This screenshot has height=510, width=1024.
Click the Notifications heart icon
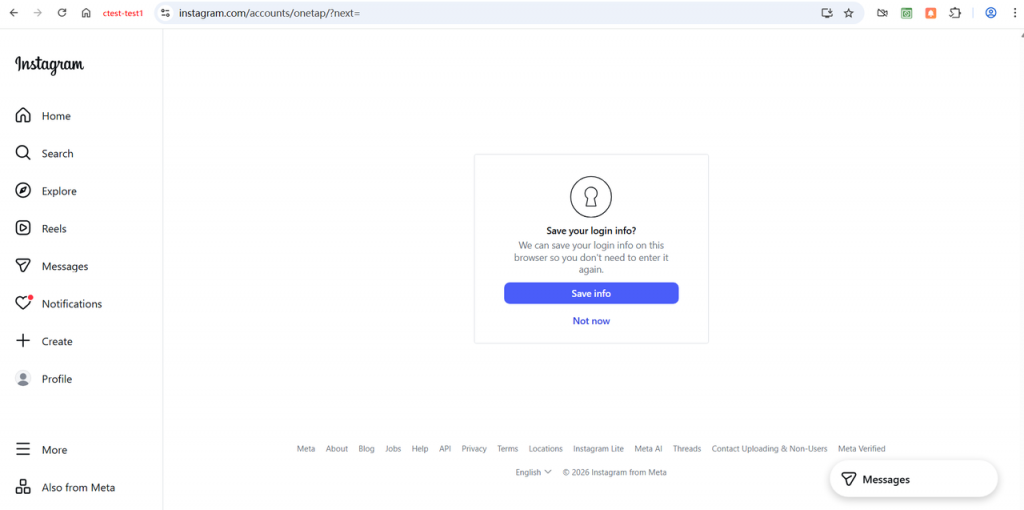coord(23,303)
